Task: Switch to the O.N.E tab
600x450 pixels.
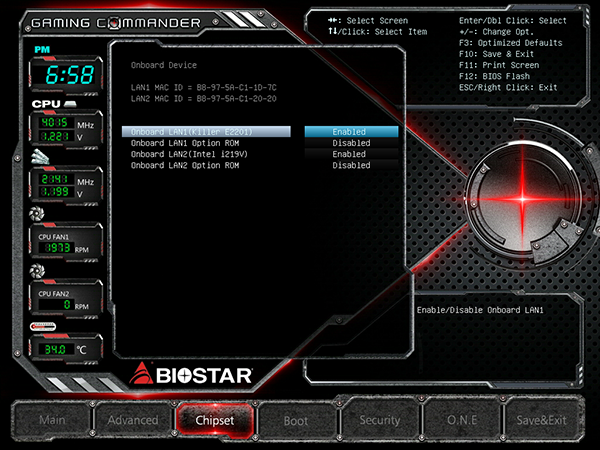Action: coord(462,420)
